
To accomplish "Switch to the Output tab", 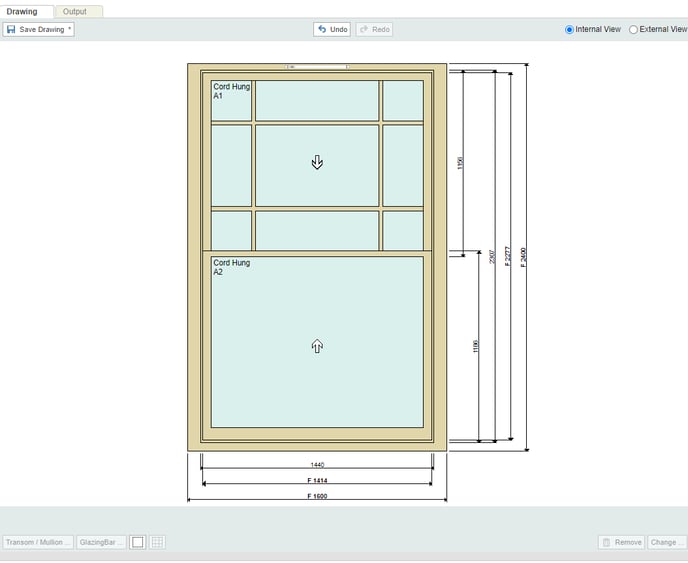I will [75, 12].
